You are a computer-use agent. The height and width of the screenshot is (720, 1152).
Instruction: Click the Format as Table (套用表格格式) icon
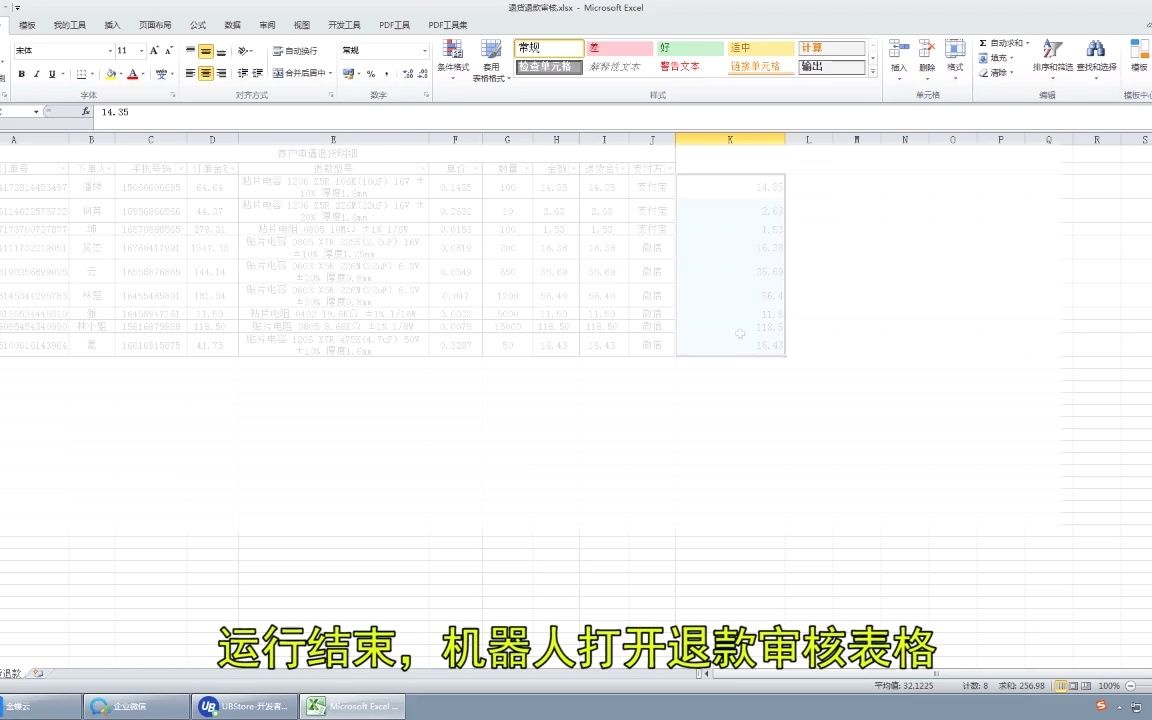[491, 57]
